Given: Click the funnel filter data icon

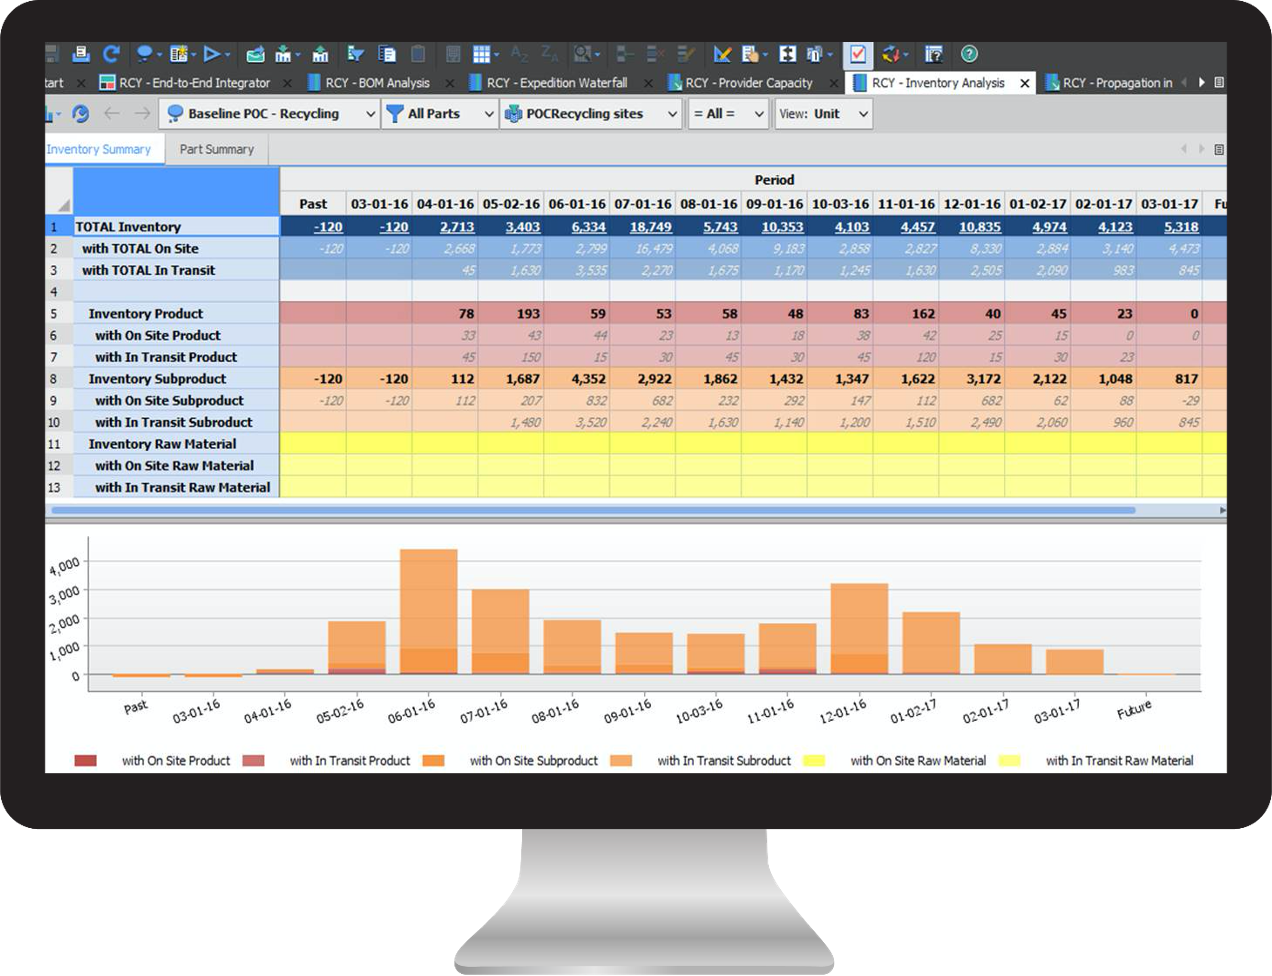Looking at the screenshot, I should pos(355,54).
